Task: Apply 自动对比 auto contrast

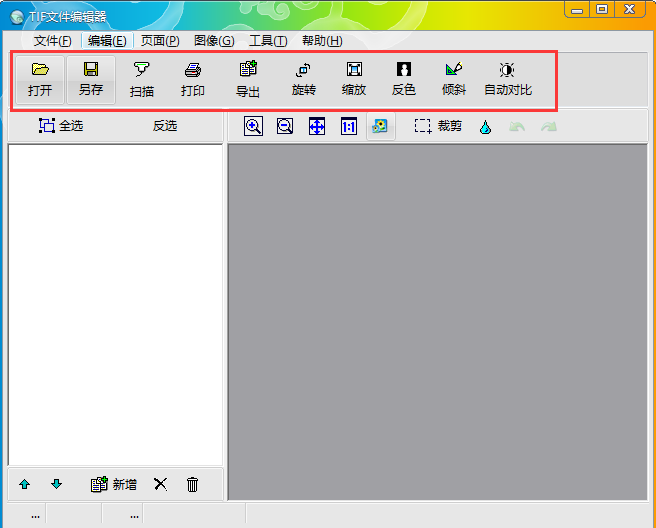Action: point(508,79)
